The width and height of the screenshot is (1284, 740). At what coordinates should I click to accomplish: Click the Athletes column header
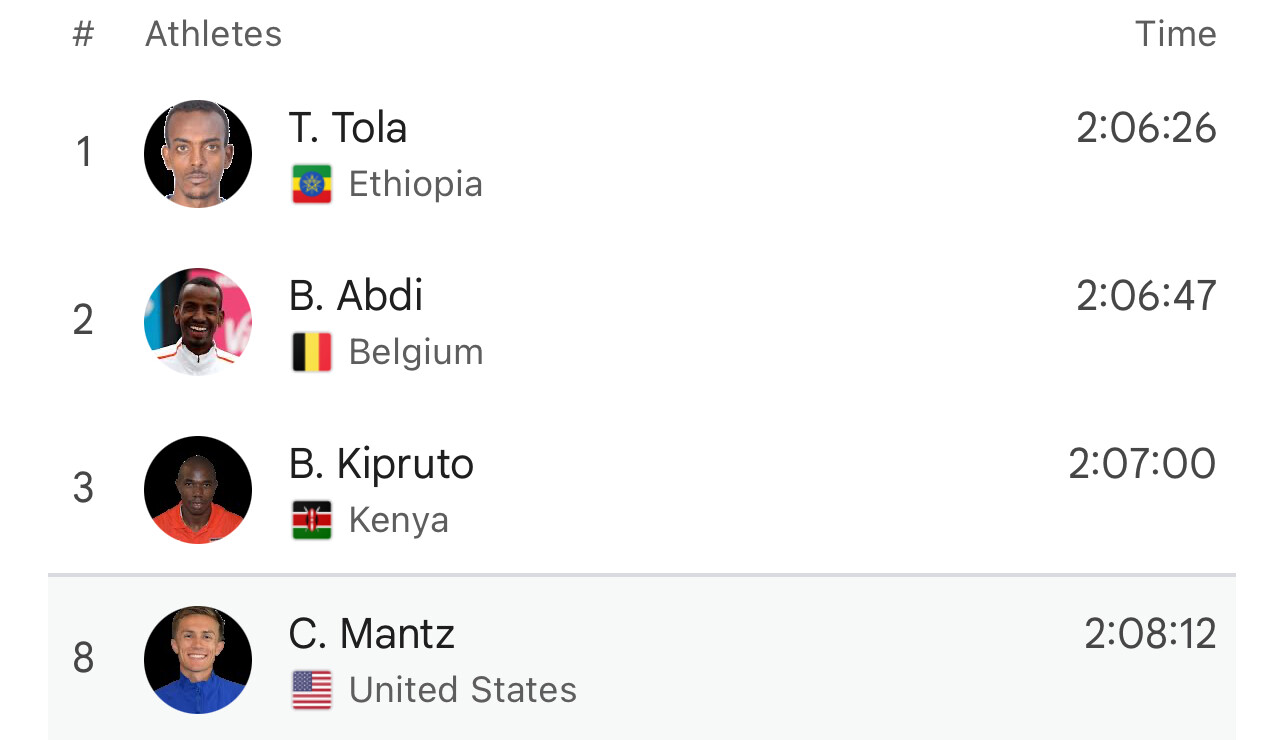pos(214,34)
